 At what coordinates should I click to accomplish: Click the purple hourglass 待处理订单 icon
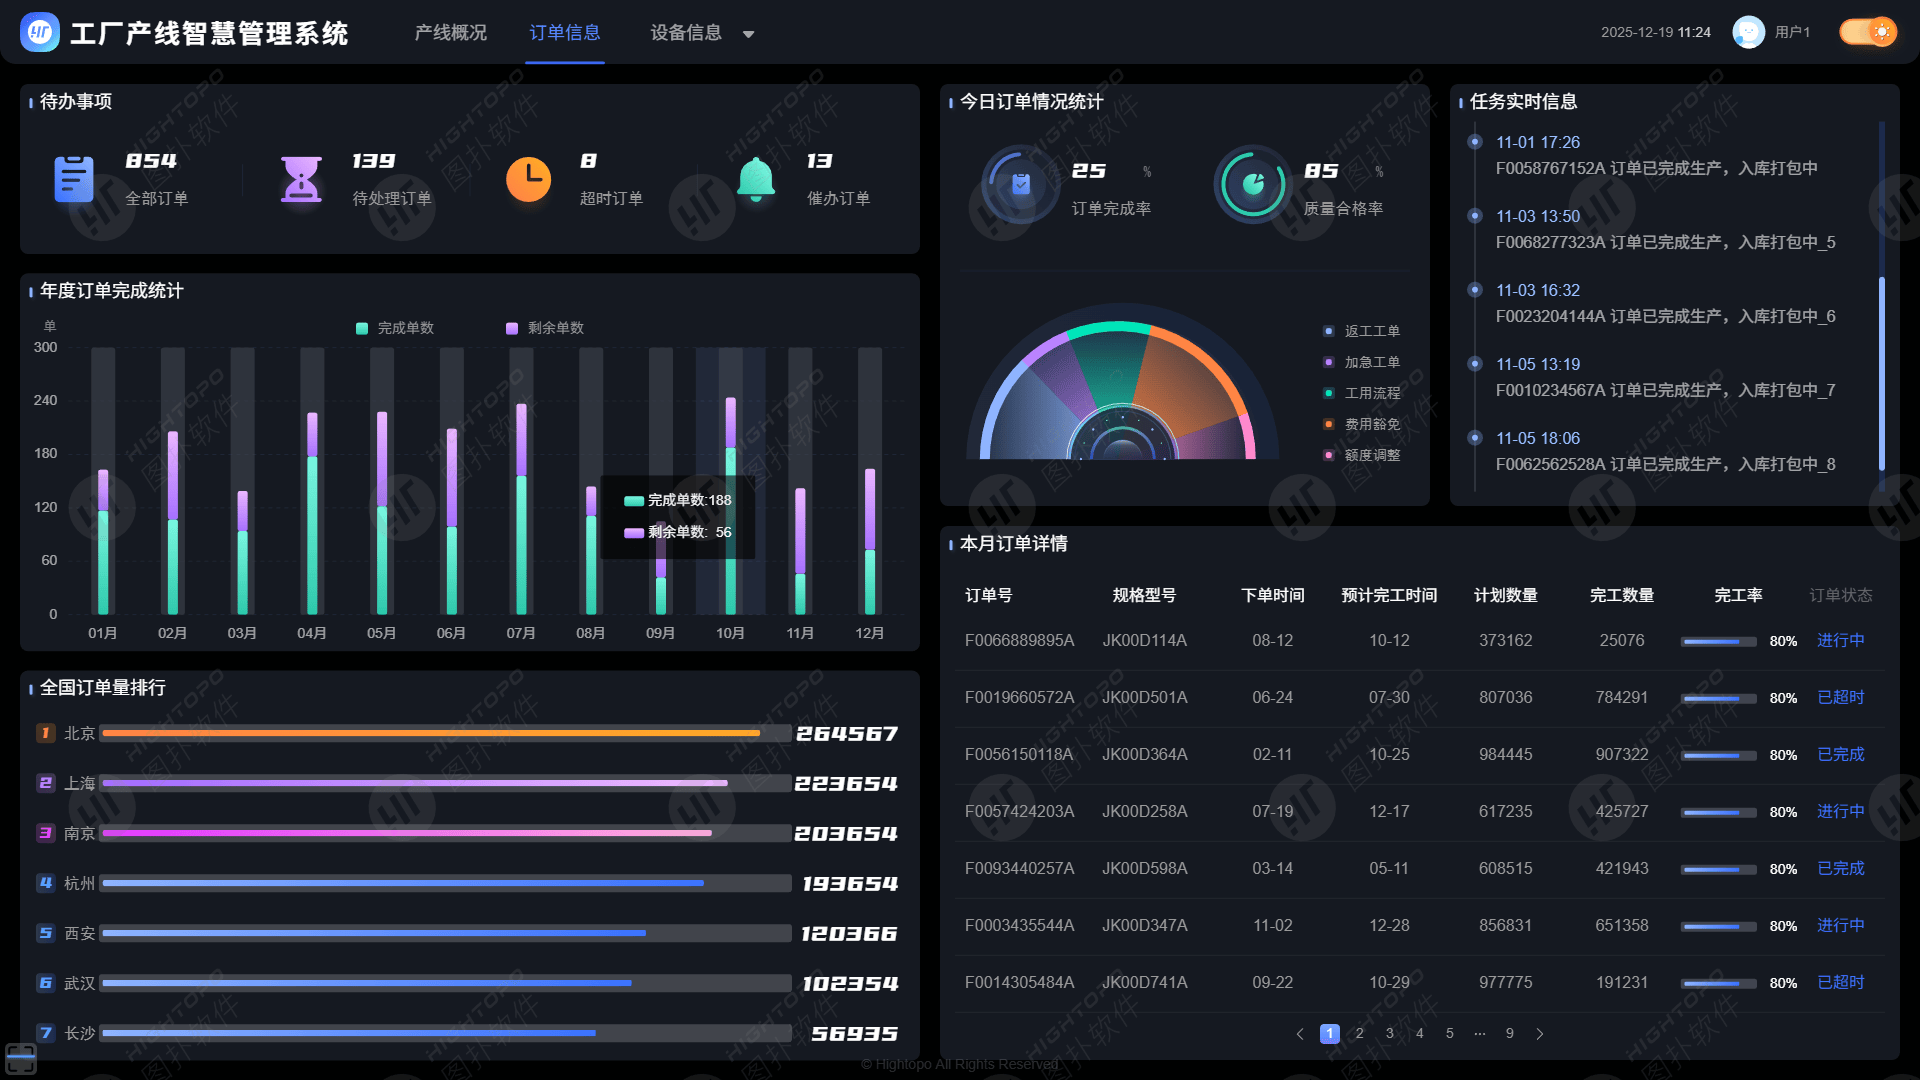point(301,179)
